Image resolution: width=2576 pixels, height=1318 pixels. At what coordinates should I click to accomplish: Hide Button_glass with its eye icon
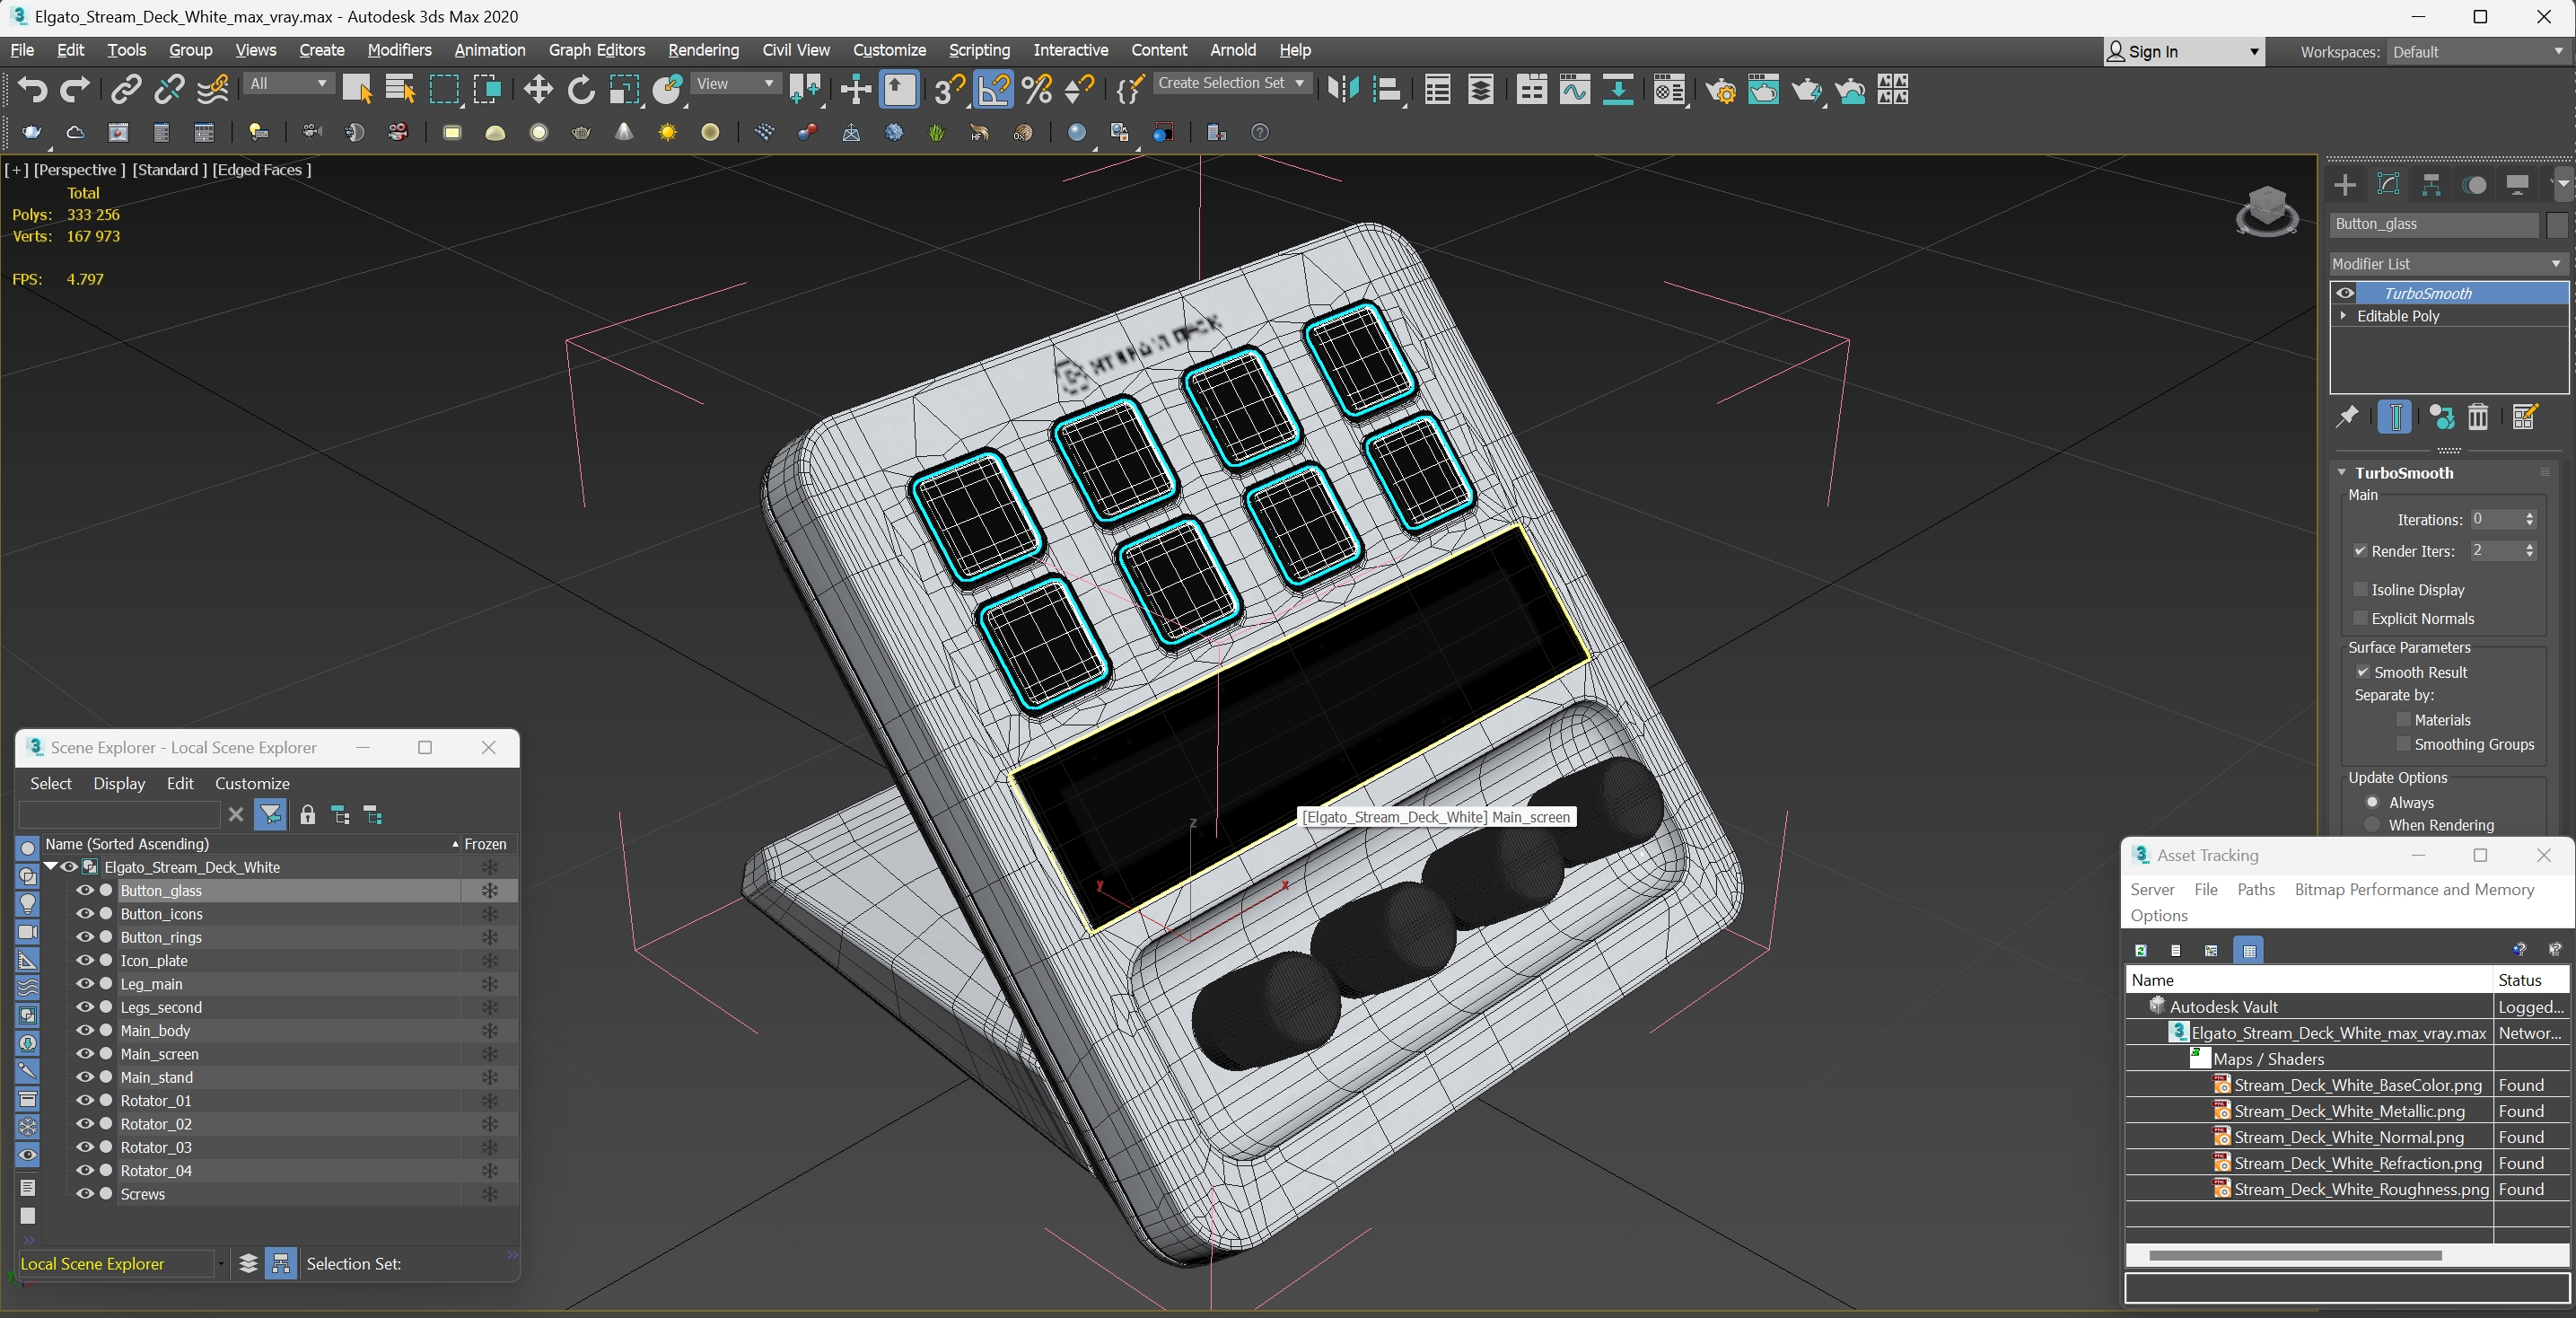[84, 890]
